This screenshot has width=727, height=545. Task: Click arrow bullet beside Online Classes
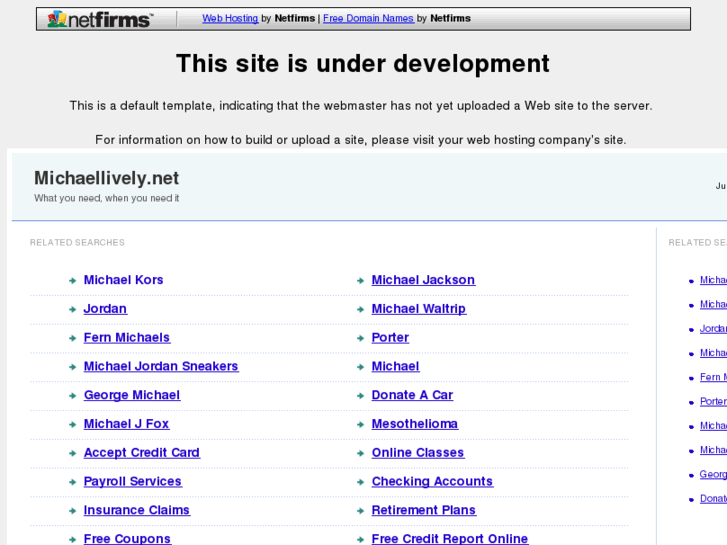click(x=360, y=453)
